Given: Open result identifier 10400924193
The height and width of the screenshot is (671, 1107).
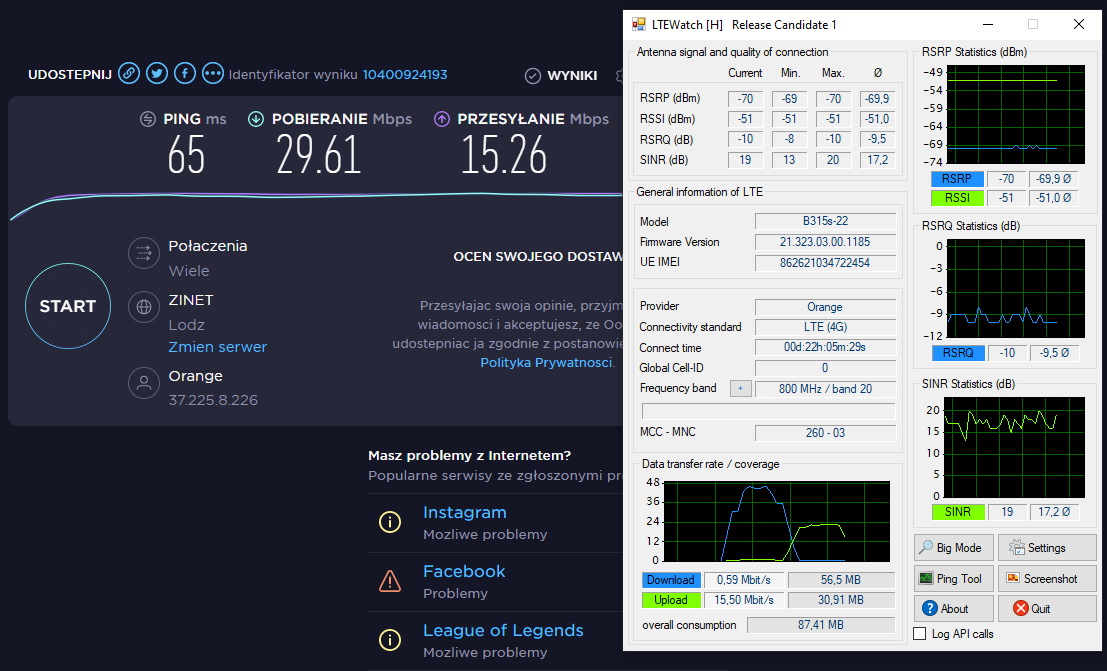Looking at the screenshot, I should coord(405,74).
